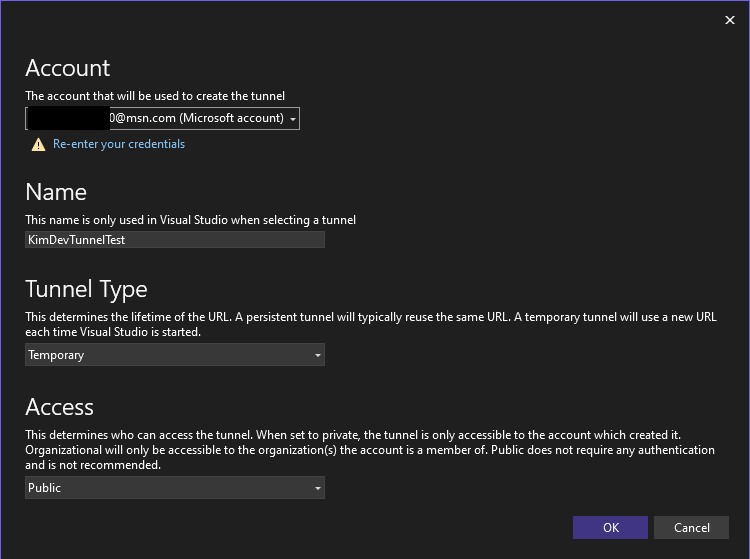This screenshot has height=559, width=750.
Task: Click the yellow warning triangle icon
Action: (38, 144)
